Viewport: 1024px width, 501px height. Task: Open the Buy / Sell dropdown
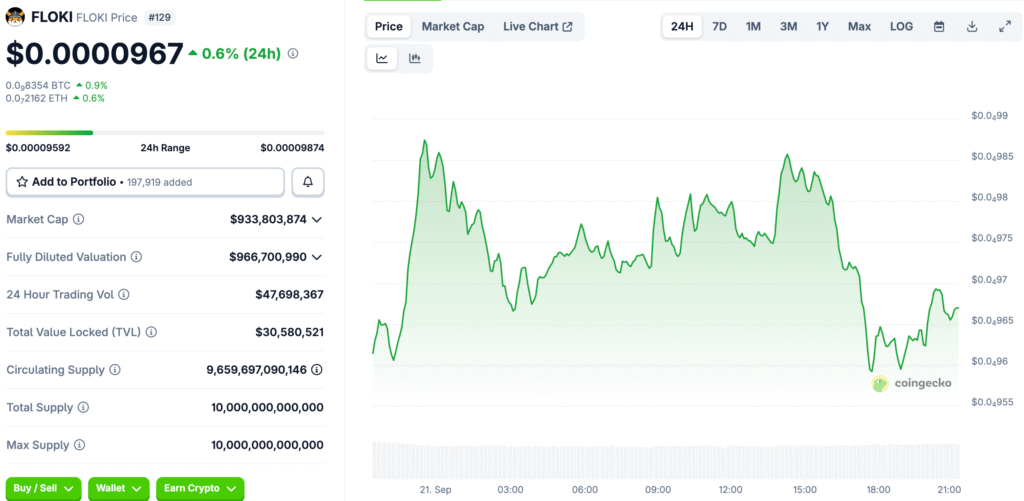pyautogui.click(x=44, y=488)
